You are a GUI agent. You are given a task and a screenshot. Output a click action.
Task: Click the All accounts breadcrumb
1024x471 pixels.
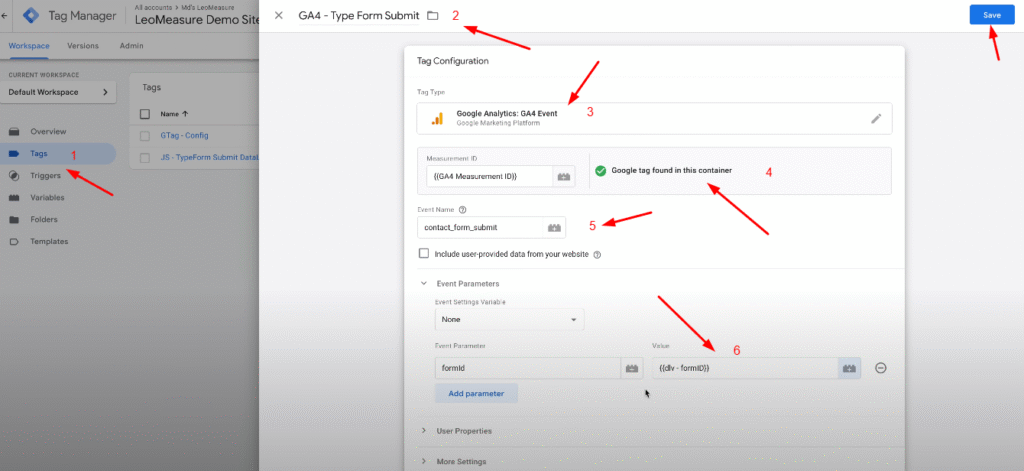point(152,7)
